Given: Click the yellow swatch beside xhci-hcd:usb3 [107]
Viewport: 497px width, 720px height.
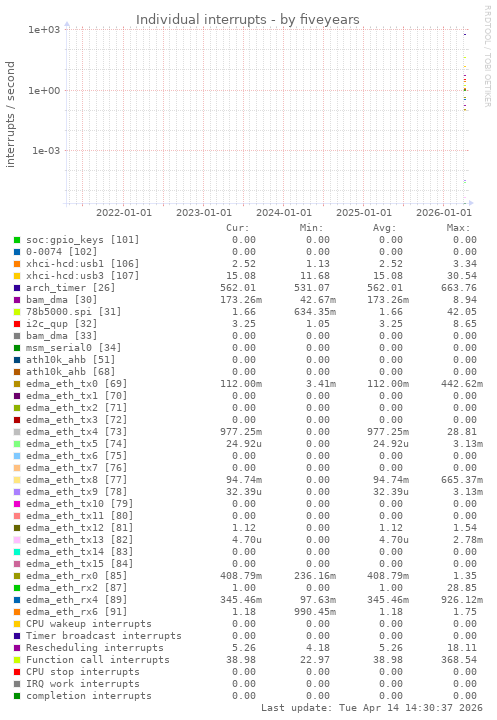Looking at the screenshot, I should click(17, 276).
